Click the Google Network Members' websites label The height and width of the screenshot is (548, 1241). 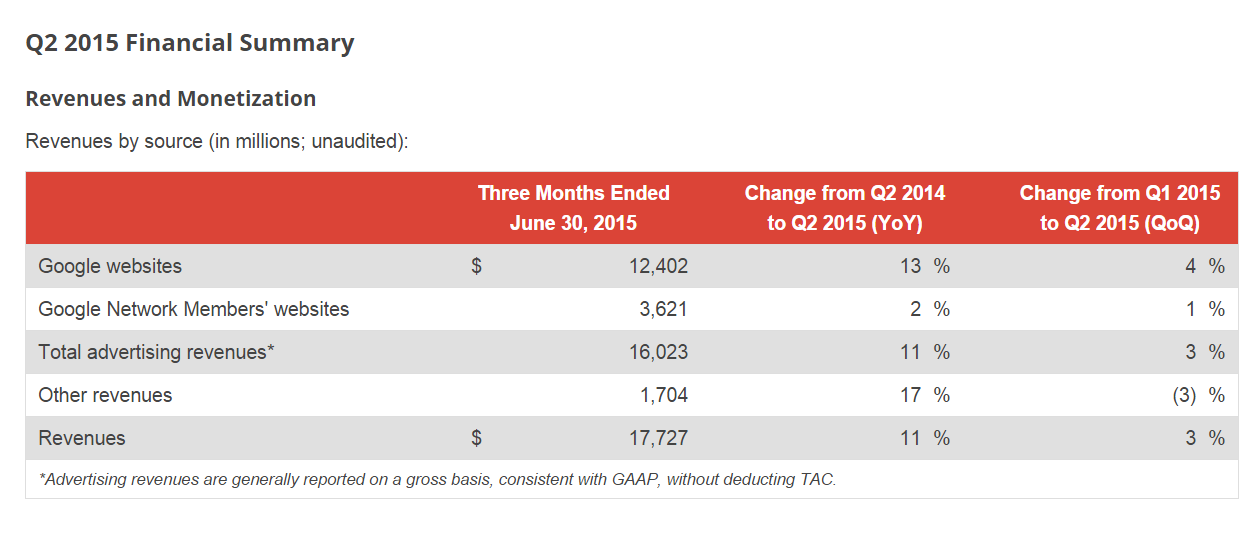pyautogui.click(x=194, y=309)
